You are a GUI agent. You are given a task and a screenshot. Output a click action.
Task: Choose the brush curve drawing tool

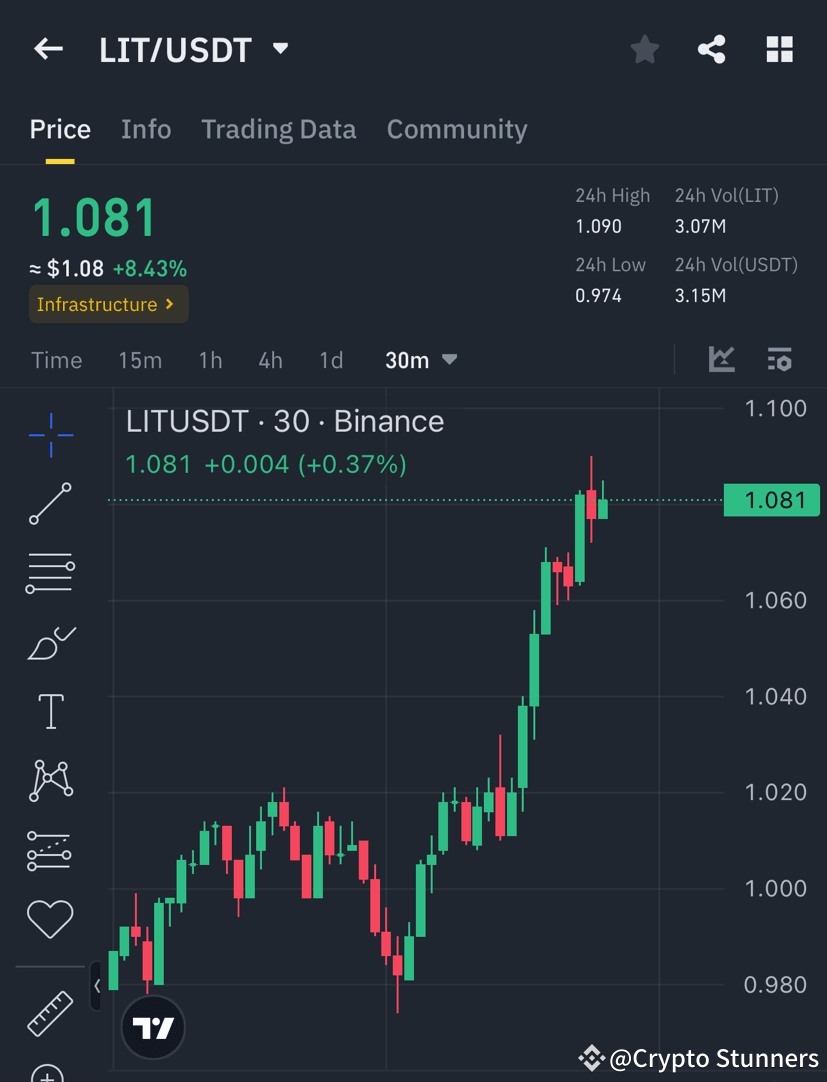click(x=50, y=641)
